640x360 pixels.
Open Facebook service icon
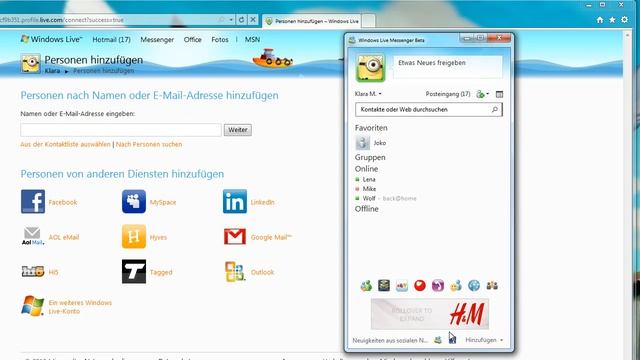coord(33,202)
